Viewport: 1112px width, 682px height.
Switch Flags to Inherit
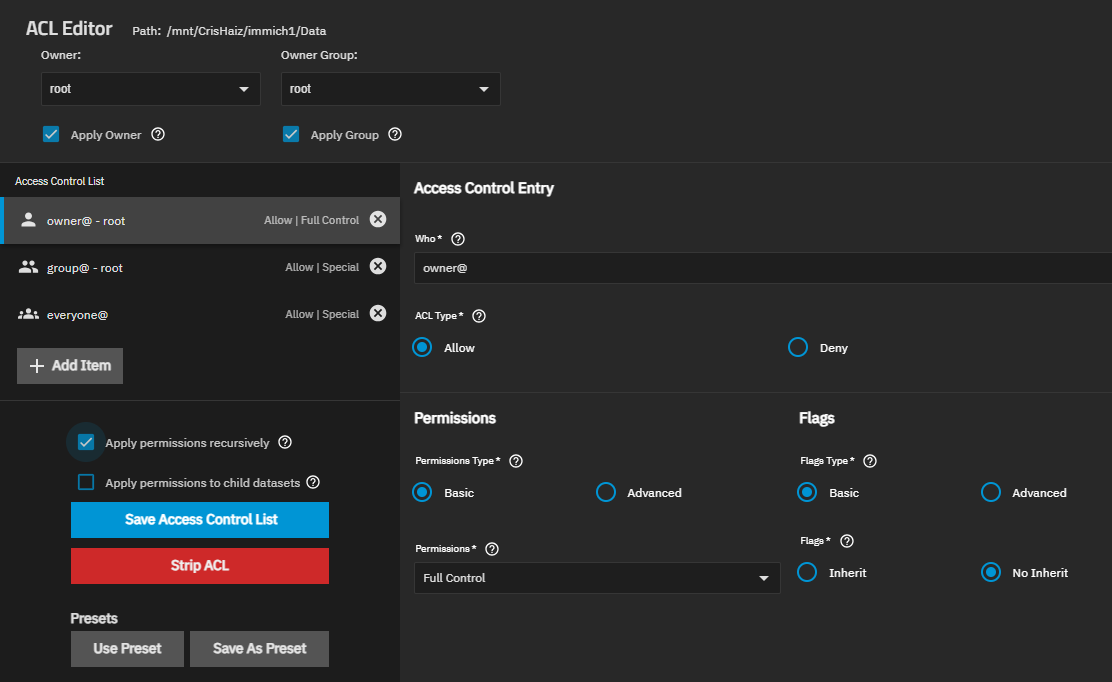807,573
